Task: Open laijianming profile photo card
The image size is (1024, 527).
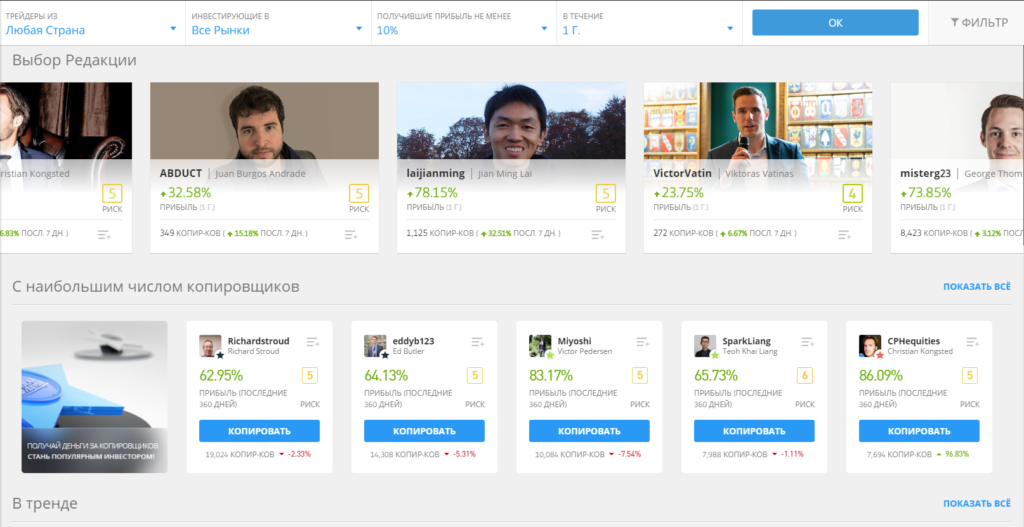Action: (x=511, y=121)
